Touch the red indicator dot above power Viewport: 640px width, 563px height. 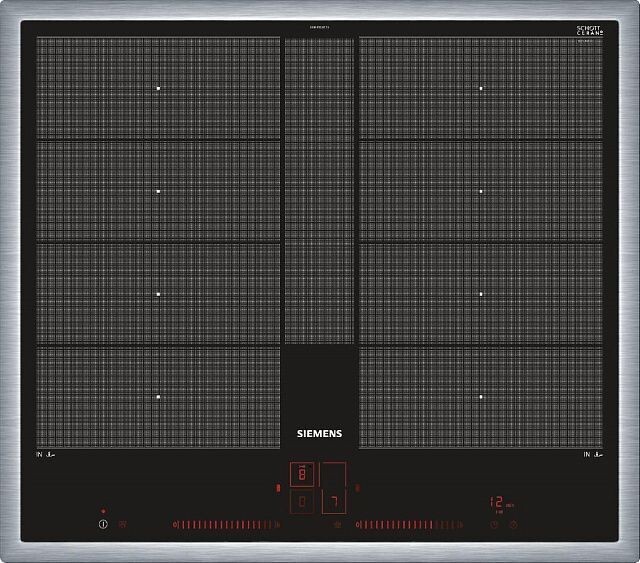102,511
